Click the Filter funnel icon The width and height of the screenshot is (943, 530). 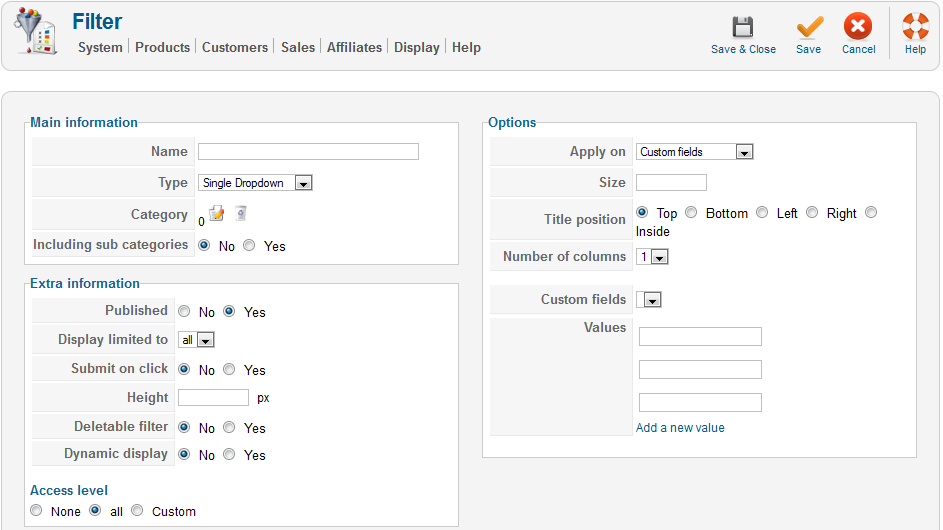36,31
